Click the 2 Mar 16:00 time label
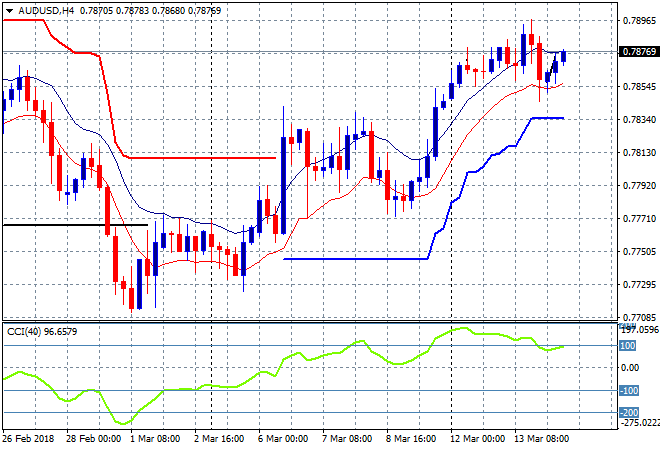Screen dimensions: 660x450 (x=219, y=439)
